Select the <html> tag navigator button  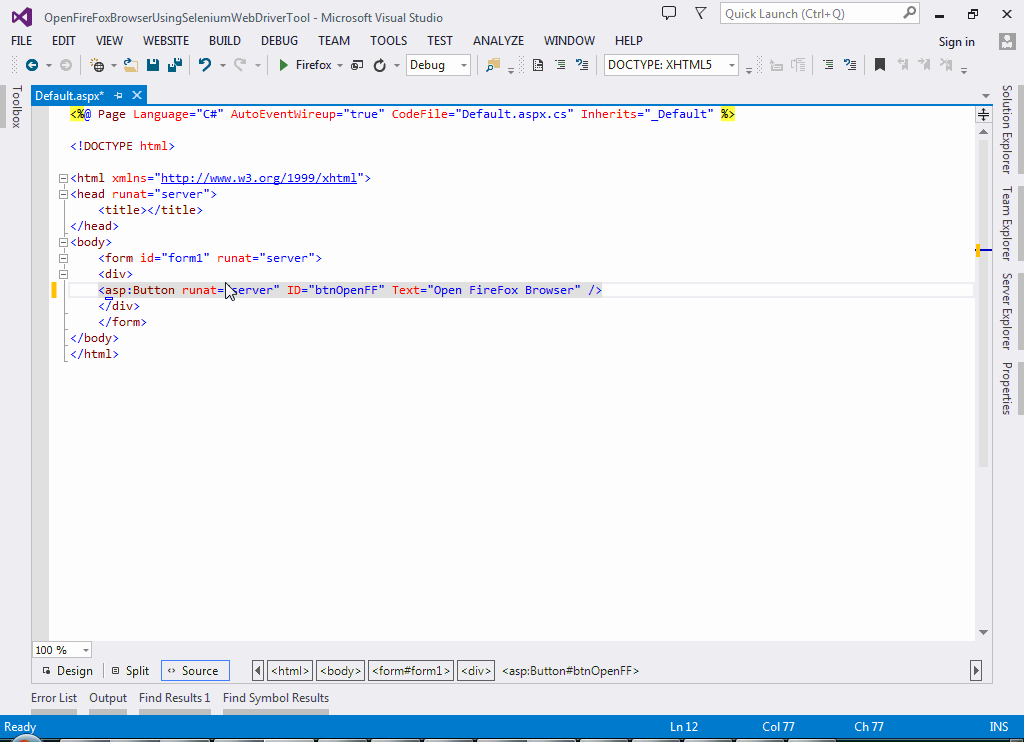[290, 671]
